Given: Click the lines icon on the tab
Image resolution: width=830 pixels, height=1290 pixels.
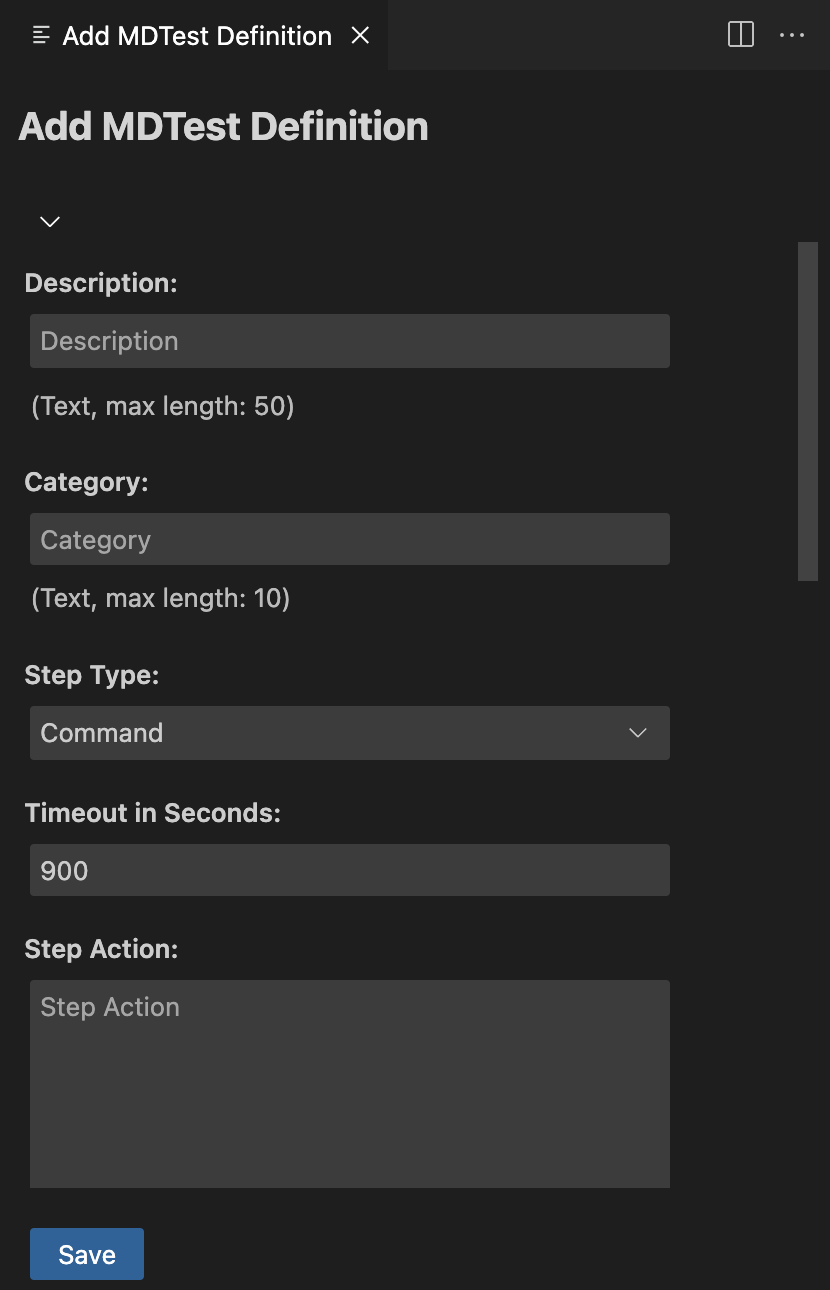Looking at the screenshot, I should click(x=41, y=36).
